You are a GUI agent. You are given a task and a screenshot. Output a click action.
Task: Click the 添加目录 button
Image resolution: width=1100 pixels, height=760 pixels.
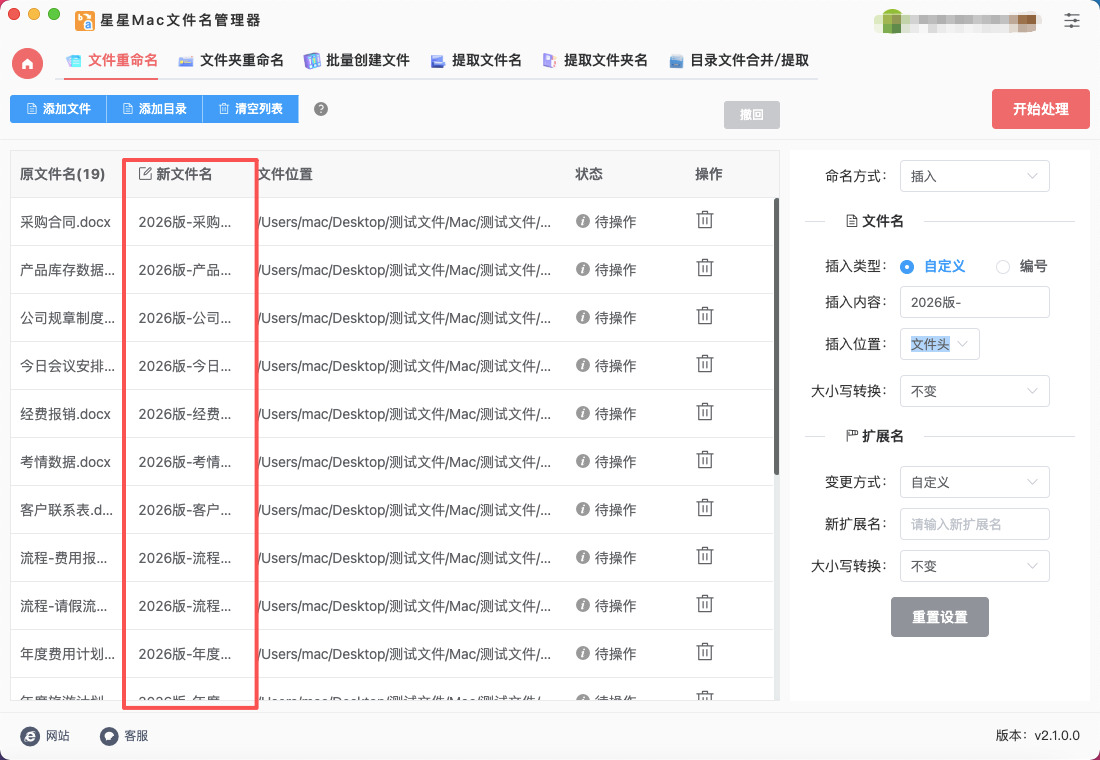pyautogui.click(x=154, y=109)
